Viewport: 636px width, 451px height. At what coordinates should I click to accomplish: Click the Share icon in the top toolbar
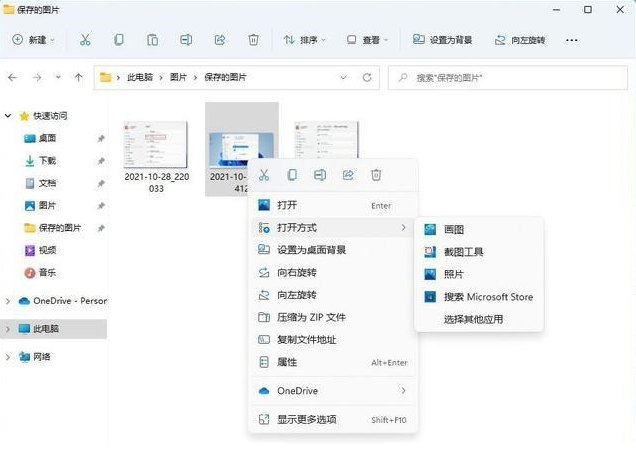[219, 40]
